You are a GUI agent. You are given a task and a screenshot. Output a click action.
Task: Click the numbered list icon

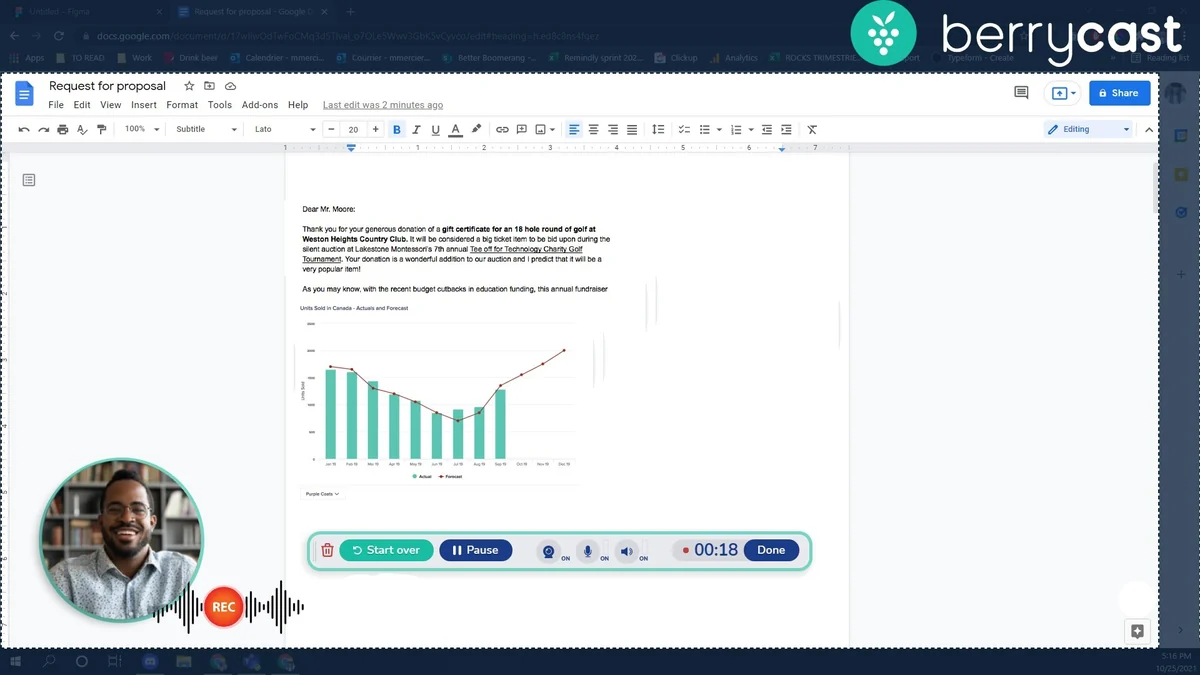point(736,129)
